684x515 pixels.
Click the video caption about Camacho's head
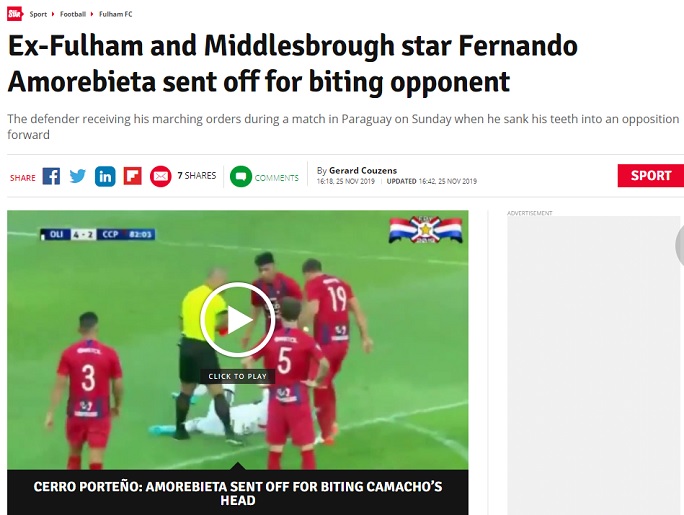tap(238, 493)
